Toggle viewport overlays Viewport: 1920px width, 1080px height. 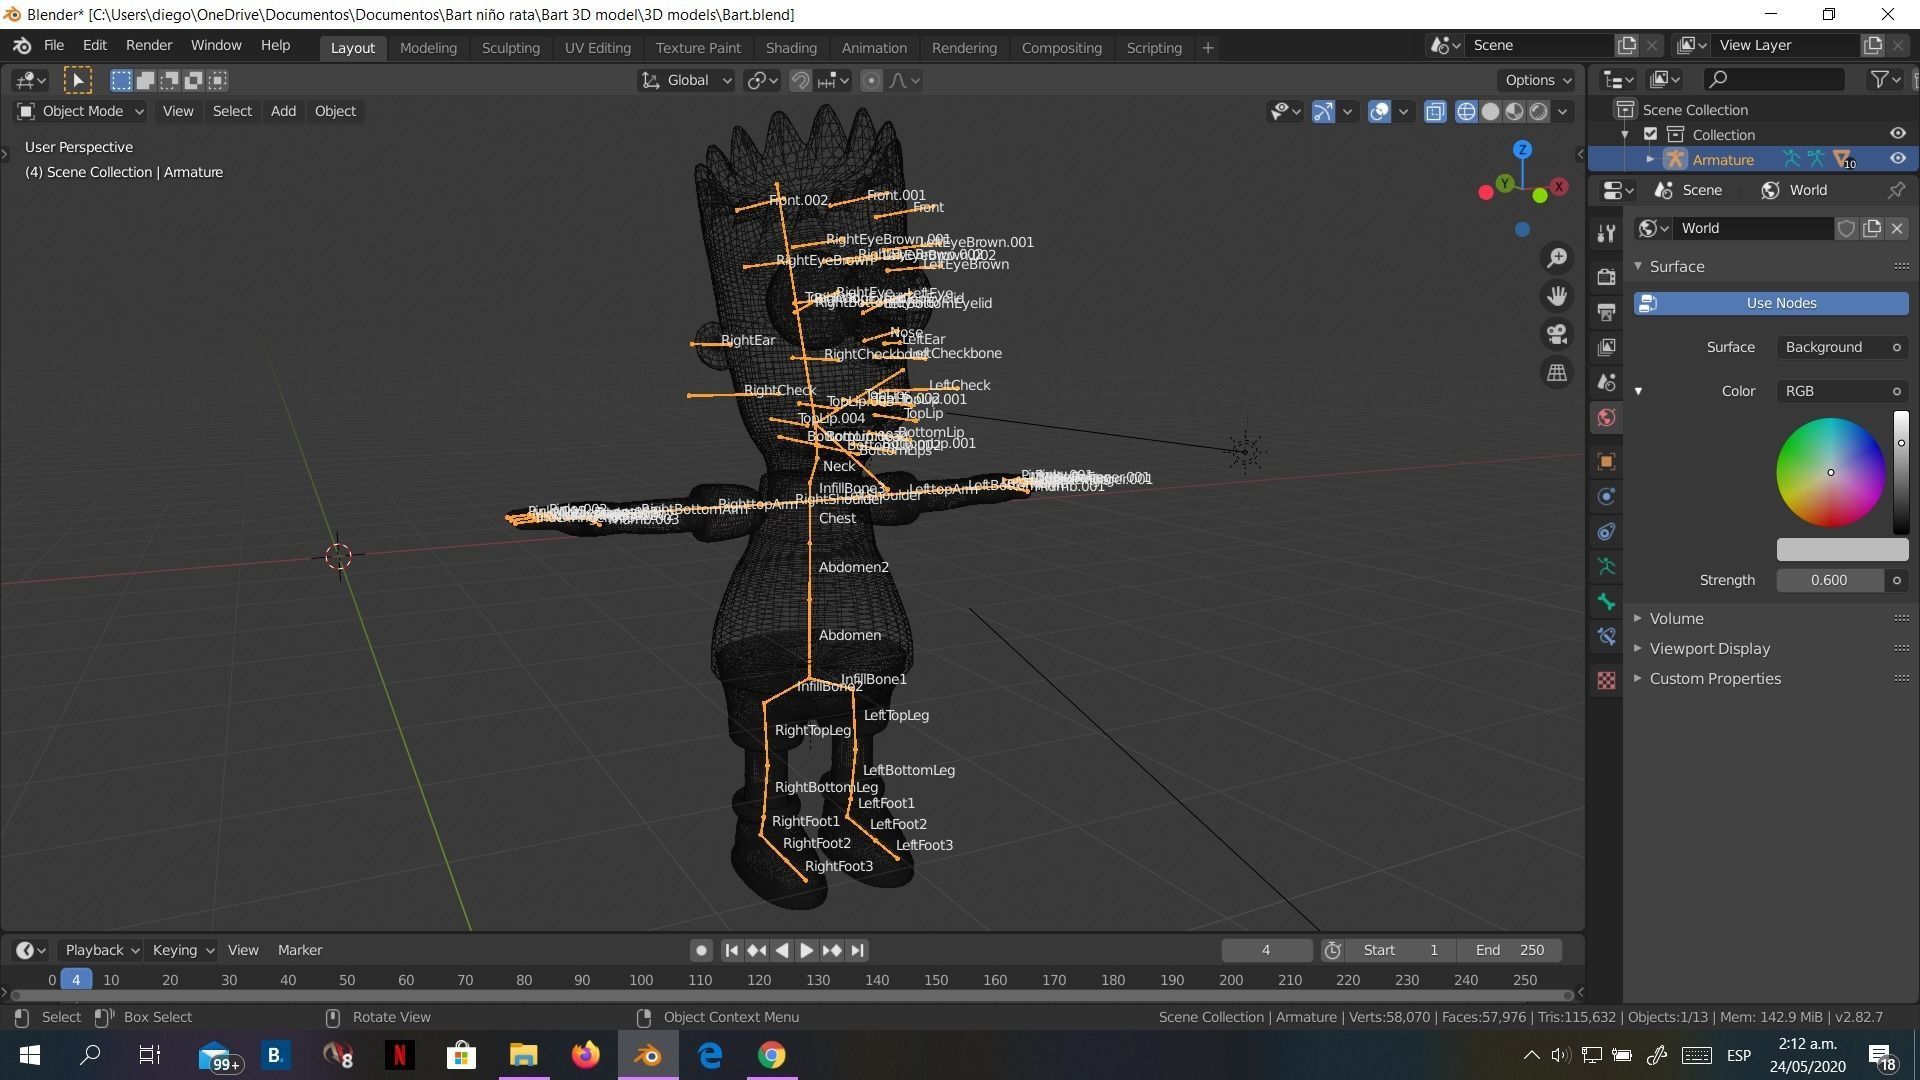[x=1379, y=111]
